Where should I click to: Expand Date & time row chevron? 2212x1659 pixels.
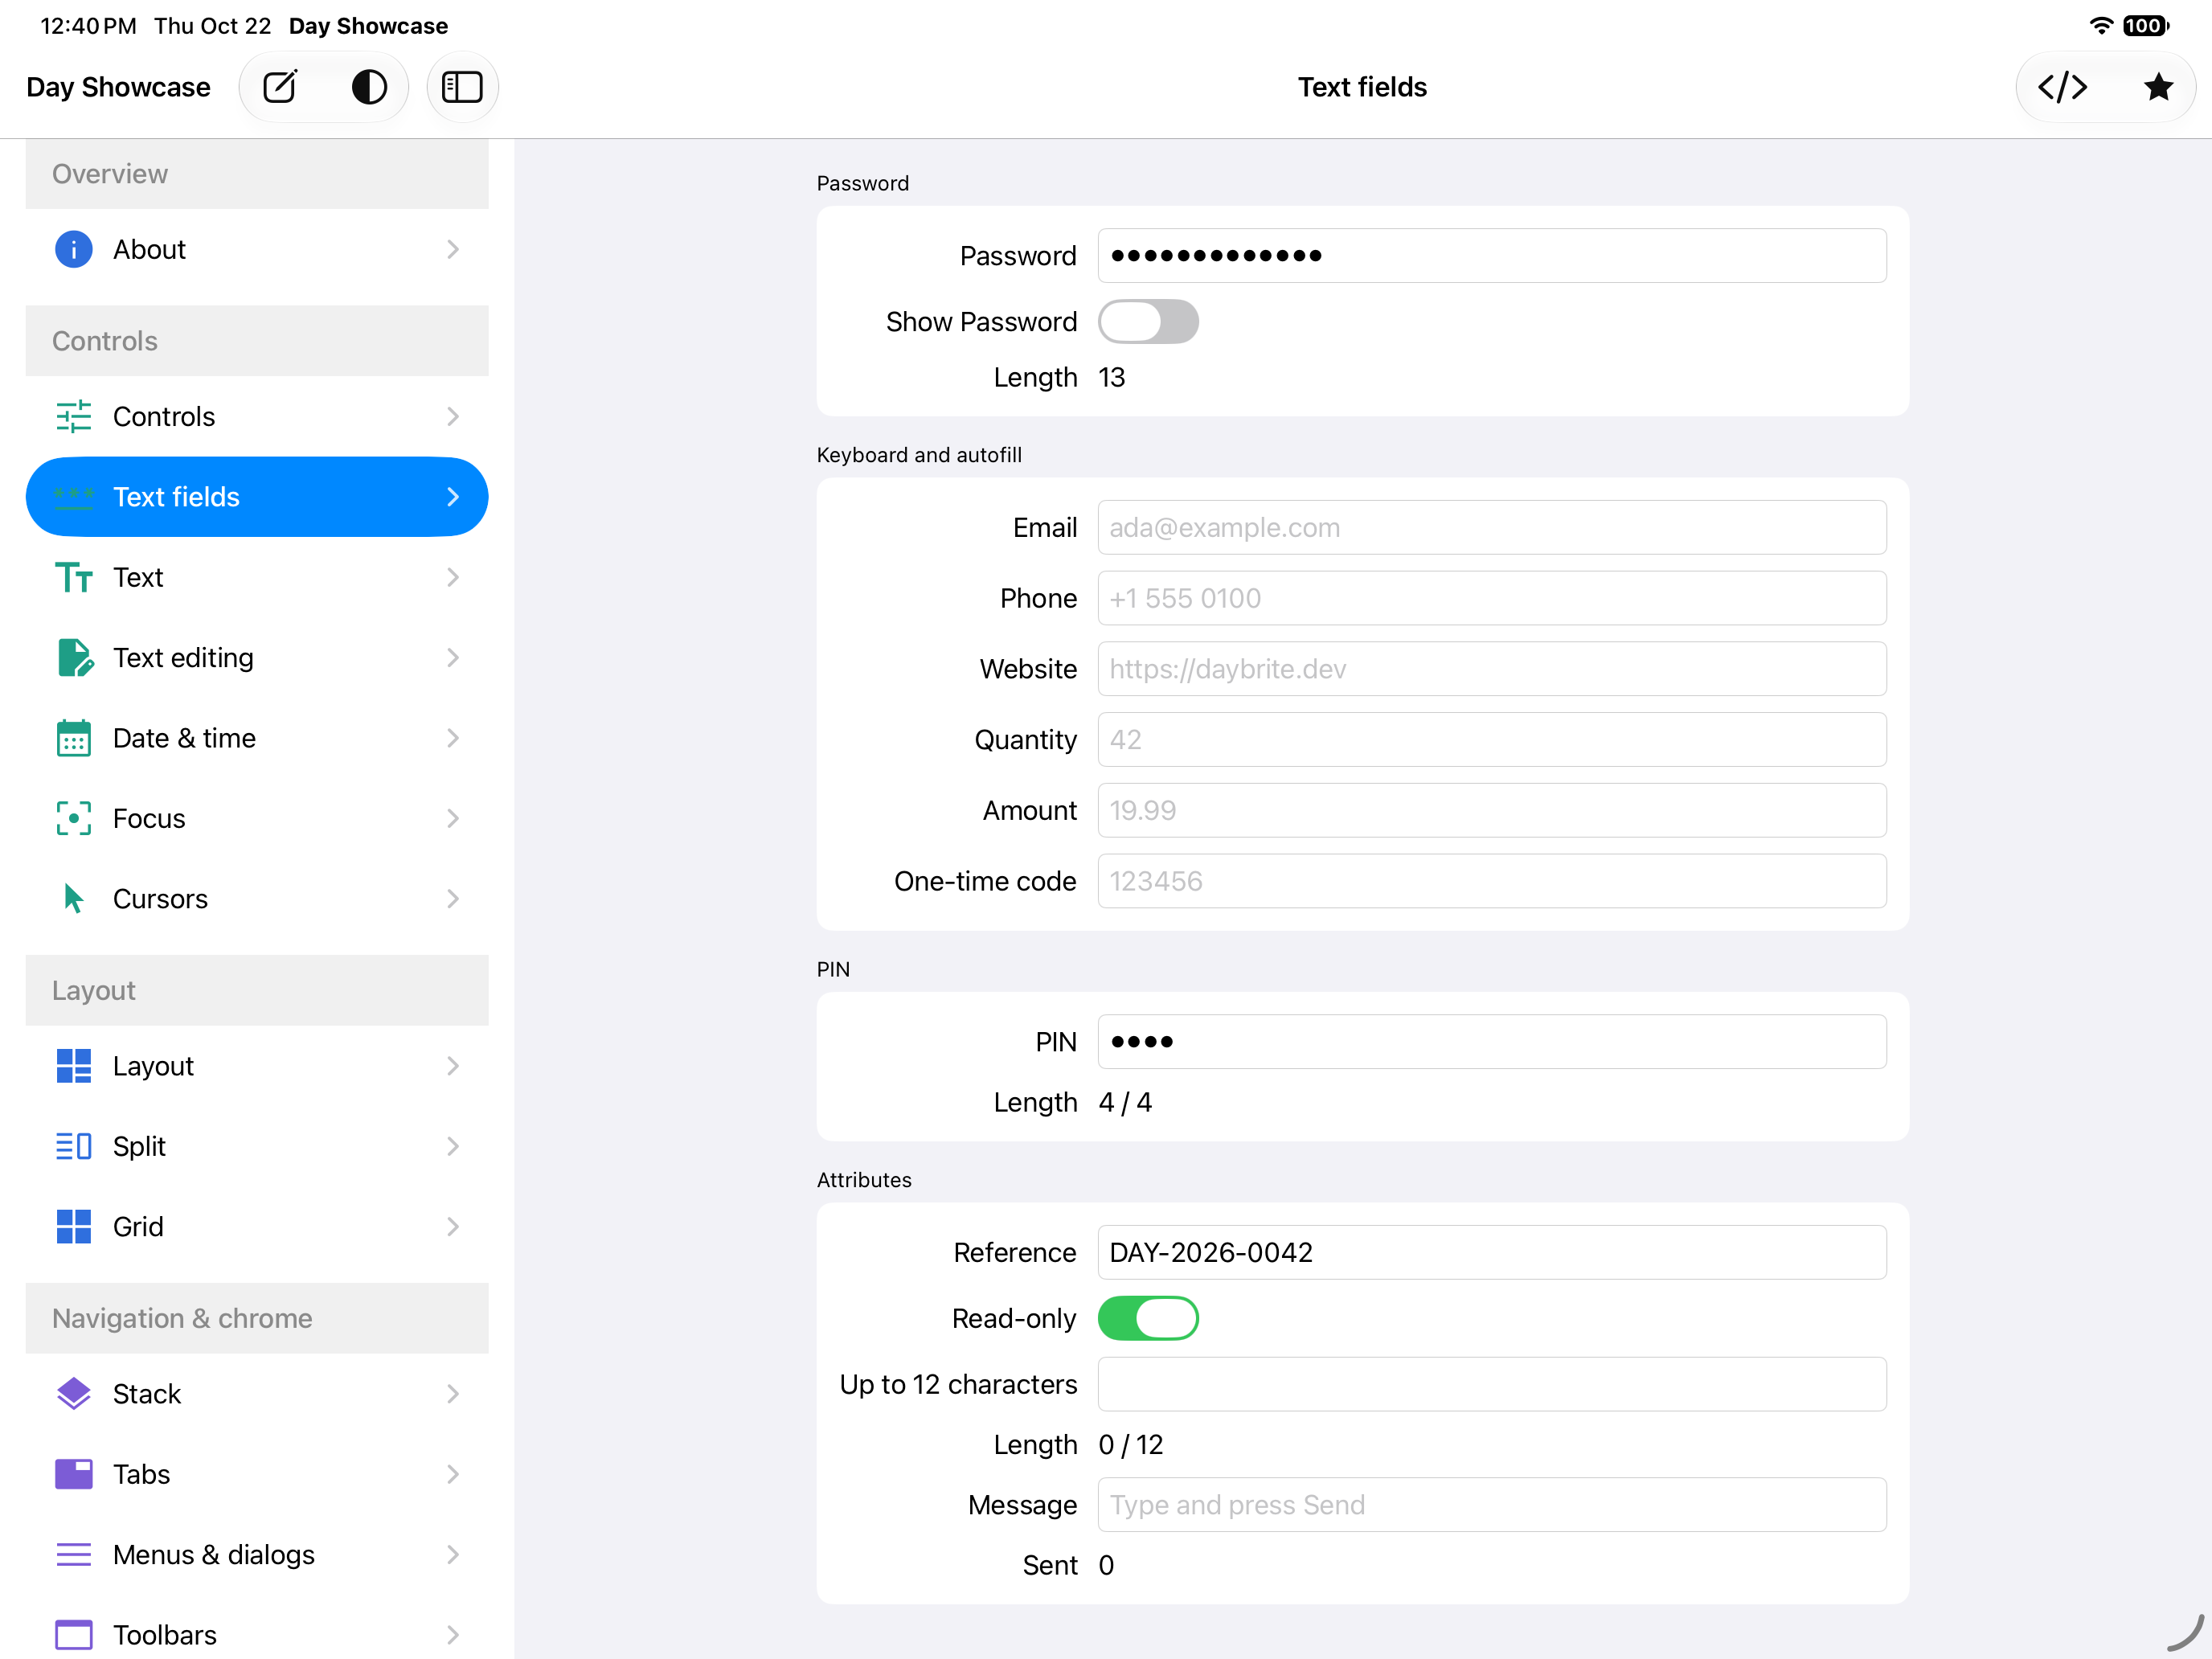(453, 738)
